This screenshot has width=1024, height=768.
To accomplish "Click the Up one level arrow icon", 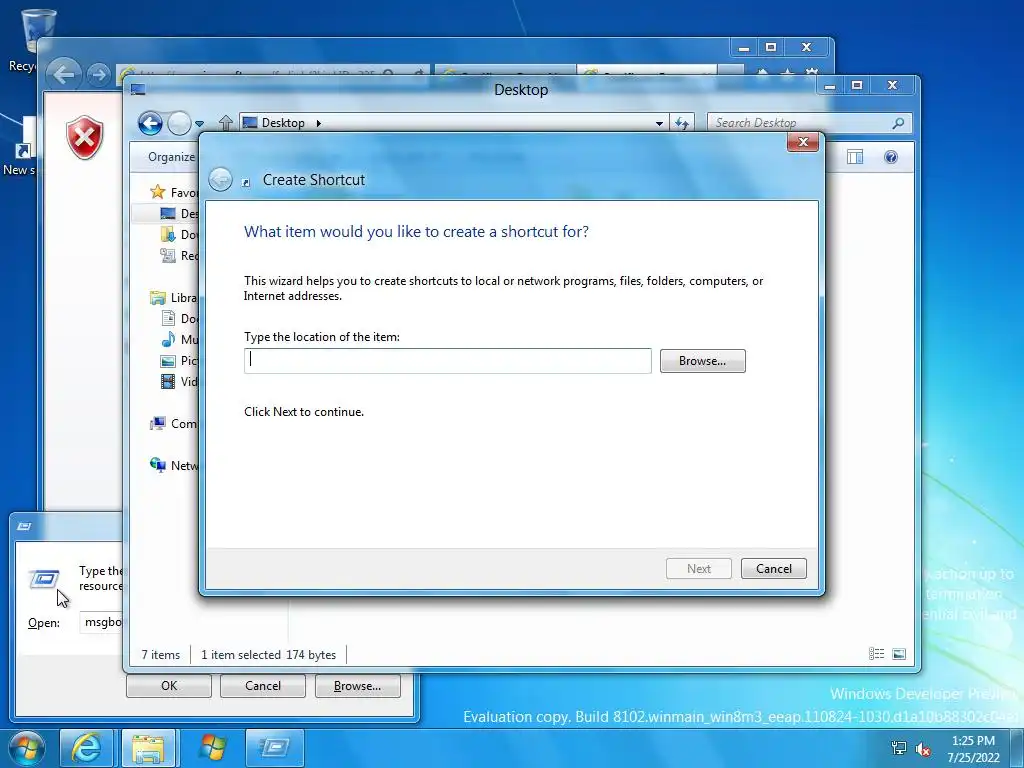I will point(226,123).
